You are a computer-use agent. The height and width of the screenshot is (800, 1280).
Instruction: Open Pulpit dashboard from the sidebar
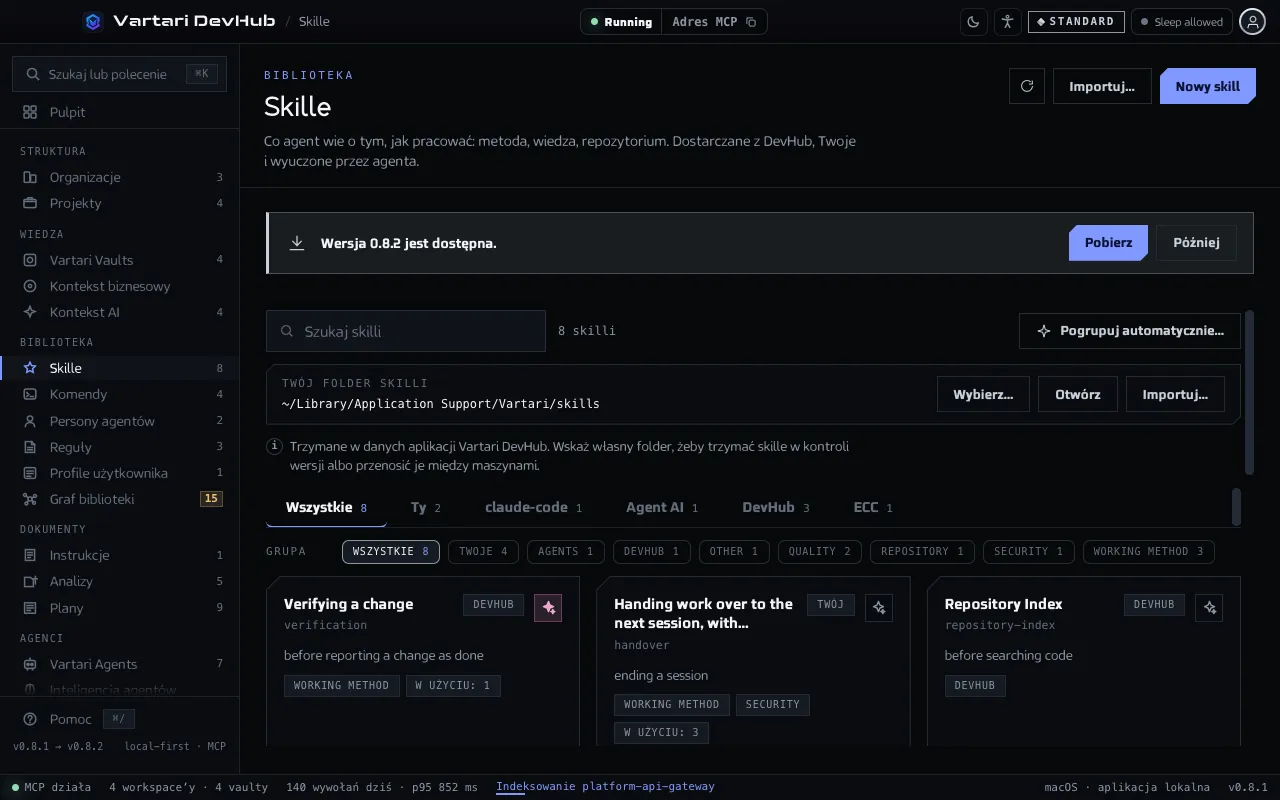pyautogui.click(x=120, y=112)
